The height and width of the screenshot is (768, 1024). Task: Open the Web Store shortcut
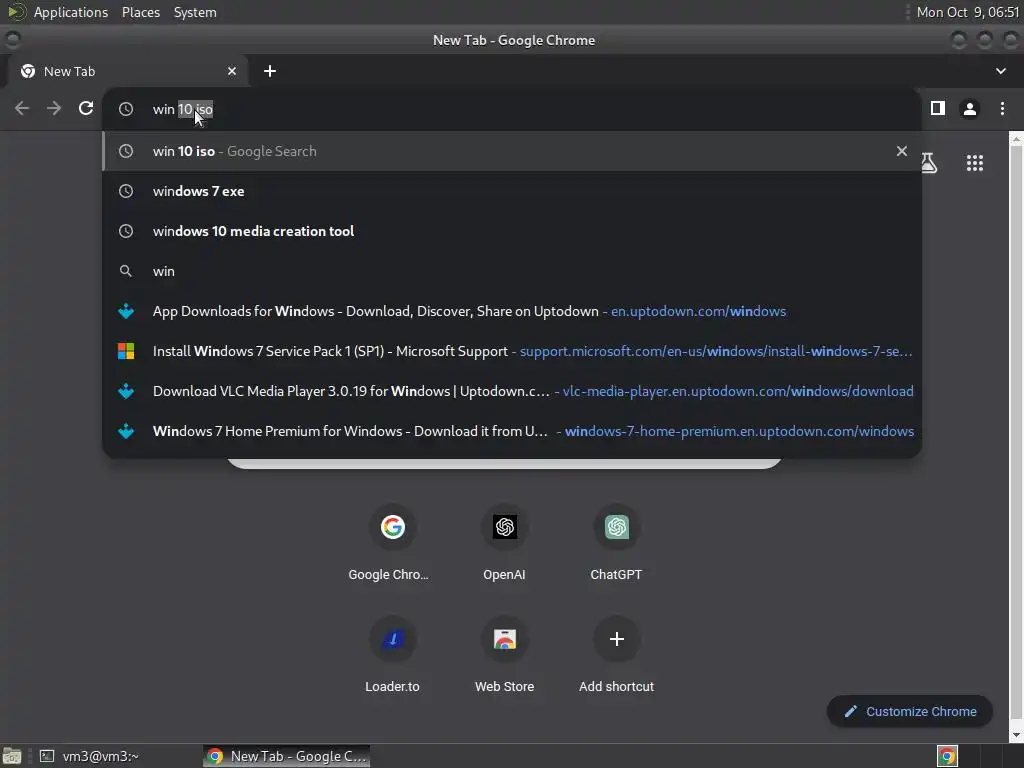pyautogui.click(x=504, y=654)
